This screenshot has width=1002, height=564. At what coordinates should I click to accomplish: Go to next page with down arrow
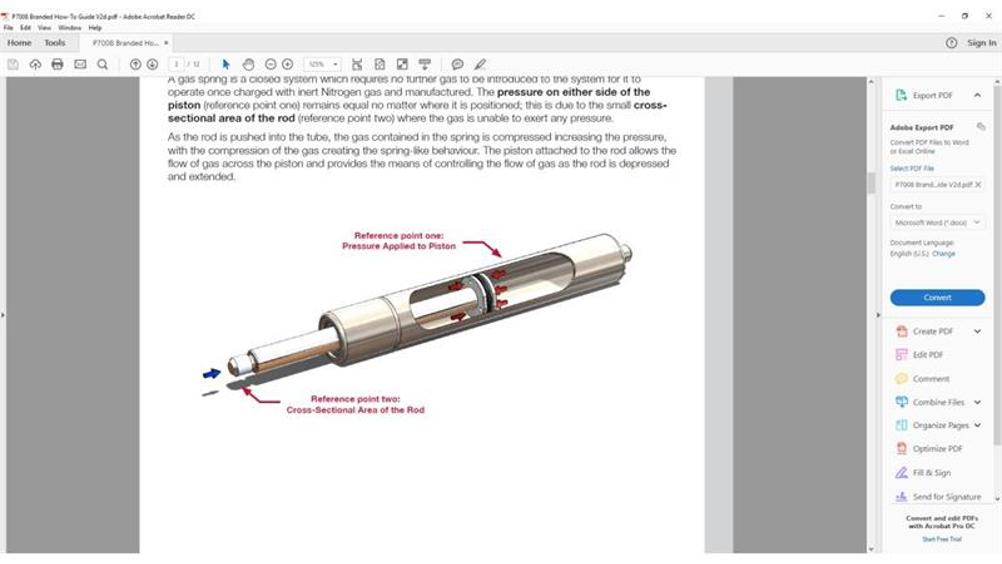click(x=152, y=65)
